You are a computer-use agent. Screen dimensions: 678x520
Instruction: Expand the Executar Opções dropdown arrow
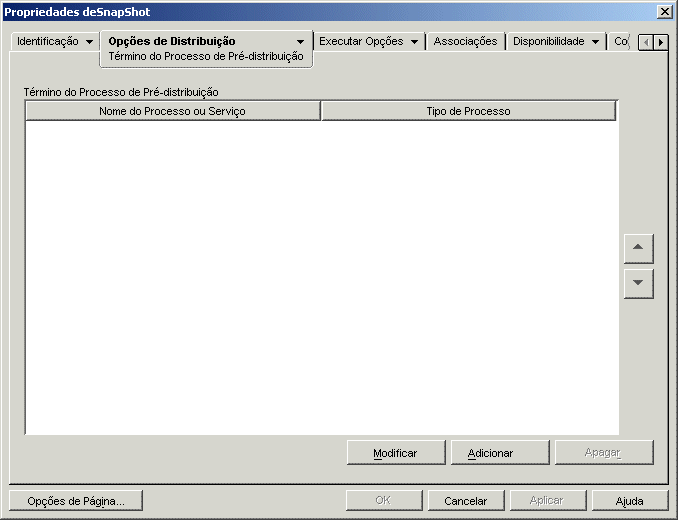click(414, 42)
